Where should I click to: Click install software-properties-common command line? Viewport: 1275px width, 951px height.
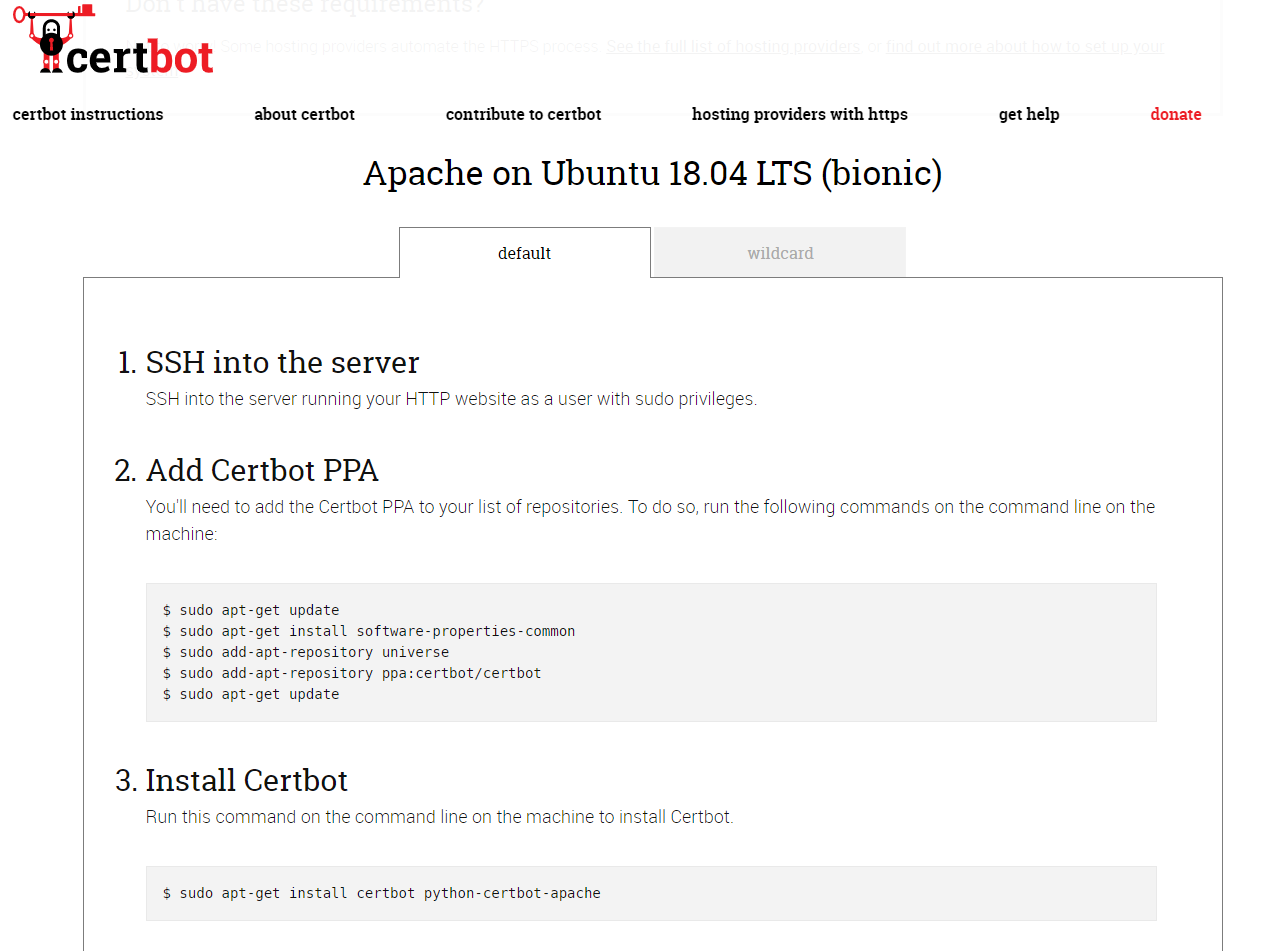369,631
